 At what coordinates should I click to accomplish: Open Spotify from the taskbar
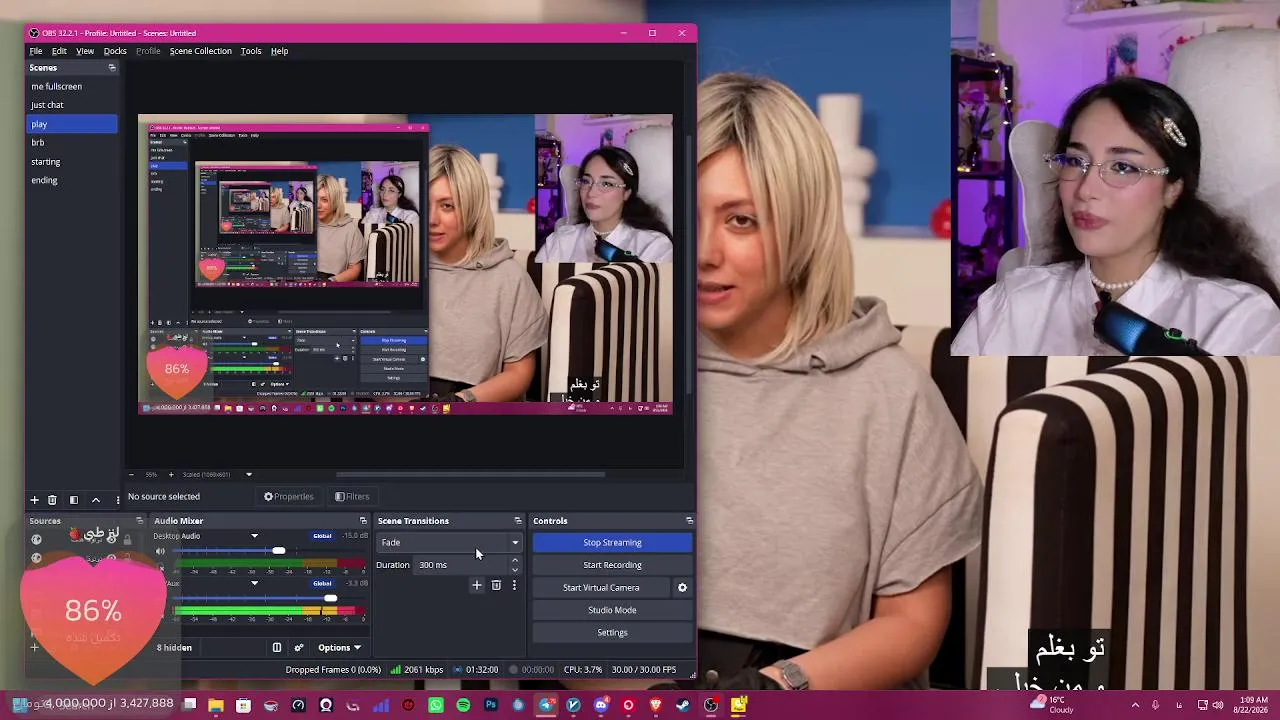click(463, 706)
